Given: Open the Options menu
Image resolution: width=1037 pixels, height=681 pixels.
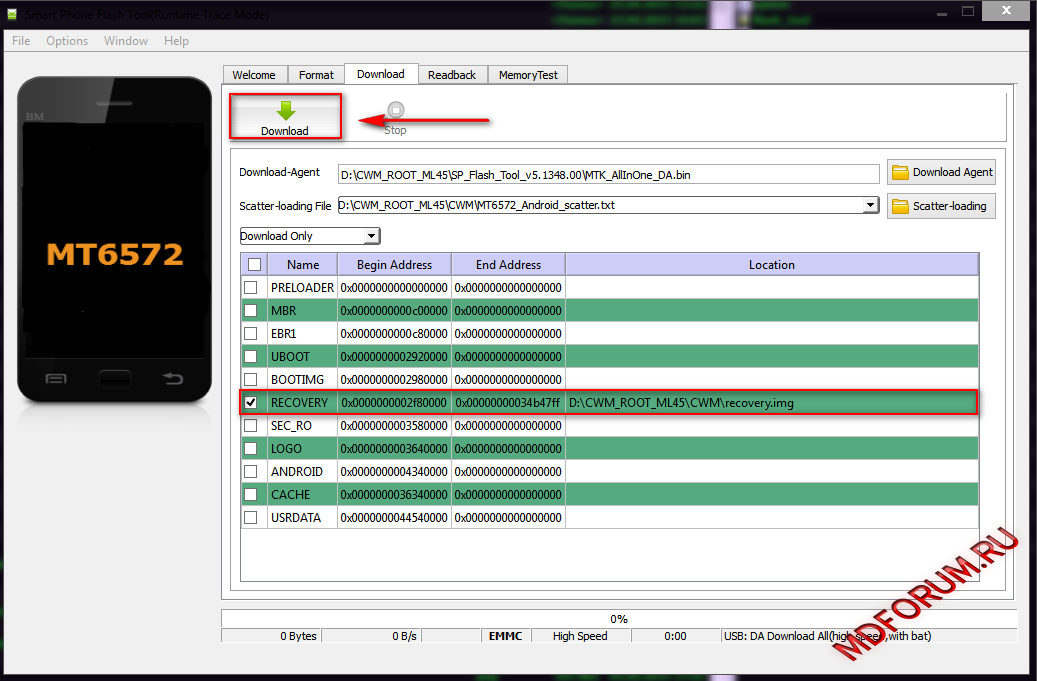Looking at the screenshot, I should (x=67, y=41).
